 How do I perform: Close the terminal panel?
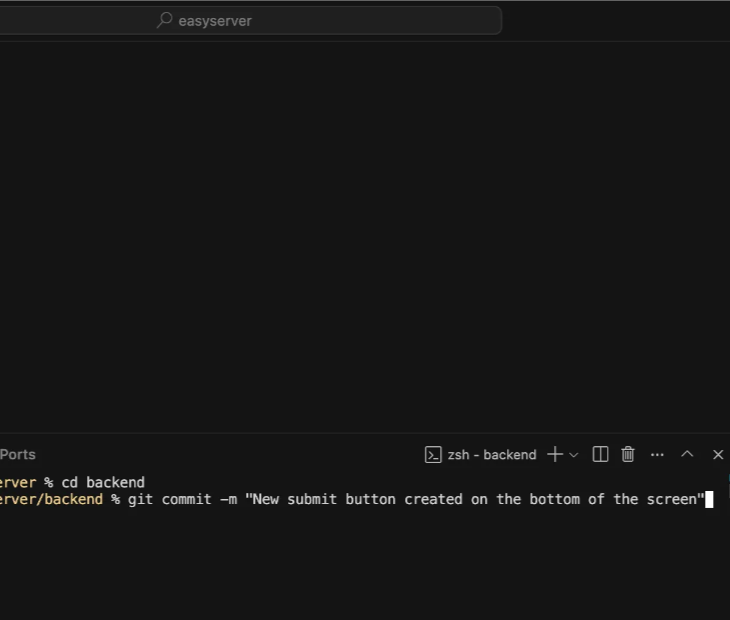click(718, 454)
